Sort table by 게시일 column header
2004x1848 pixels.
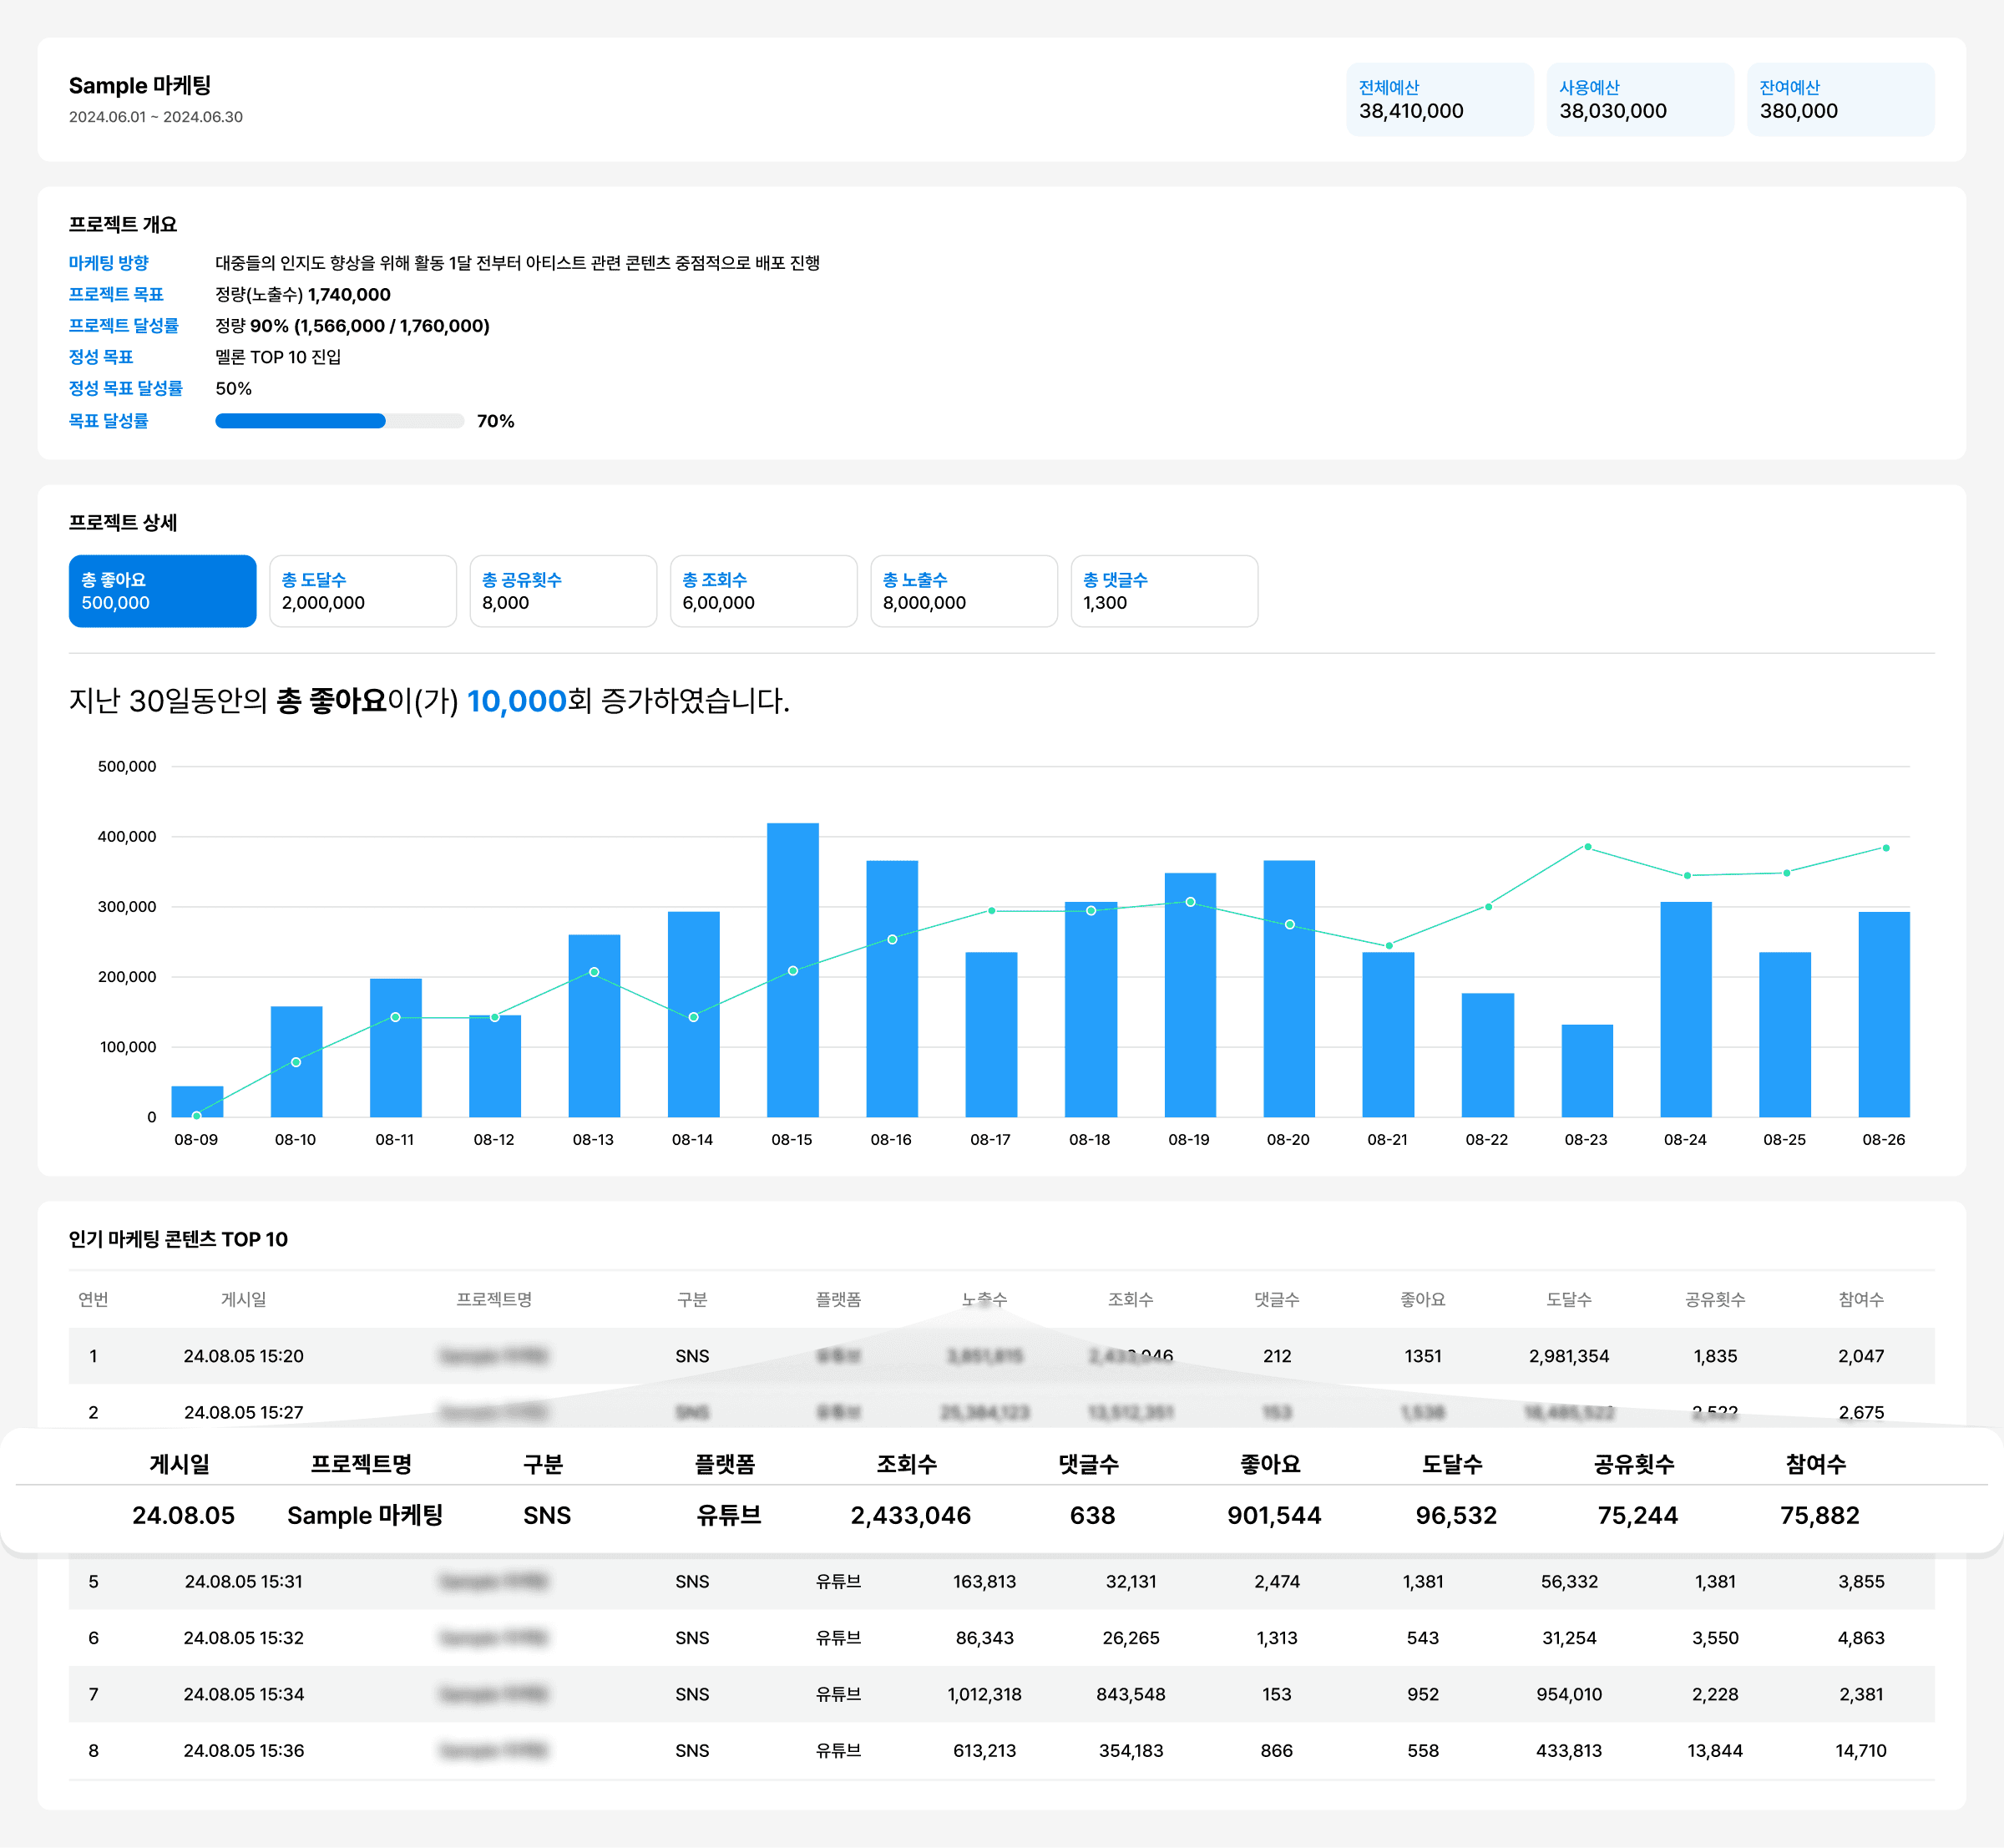click(x=243, y=1299)
